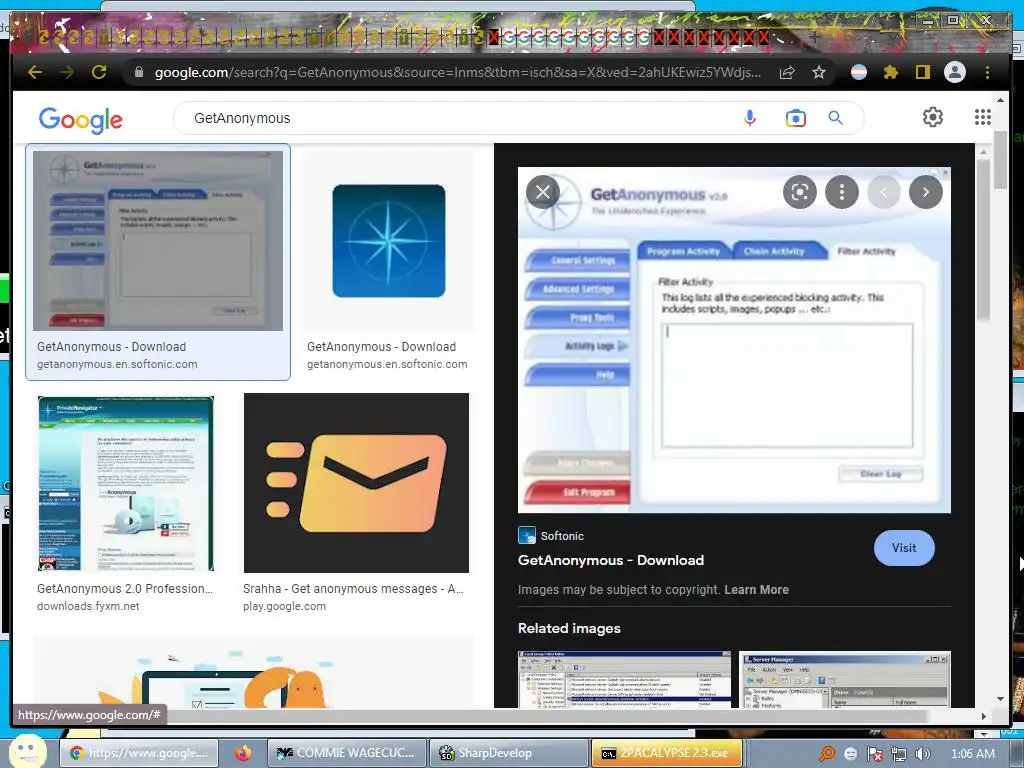Open the Google apps grid
This screenshot has width=1024, height=768.
983,117
